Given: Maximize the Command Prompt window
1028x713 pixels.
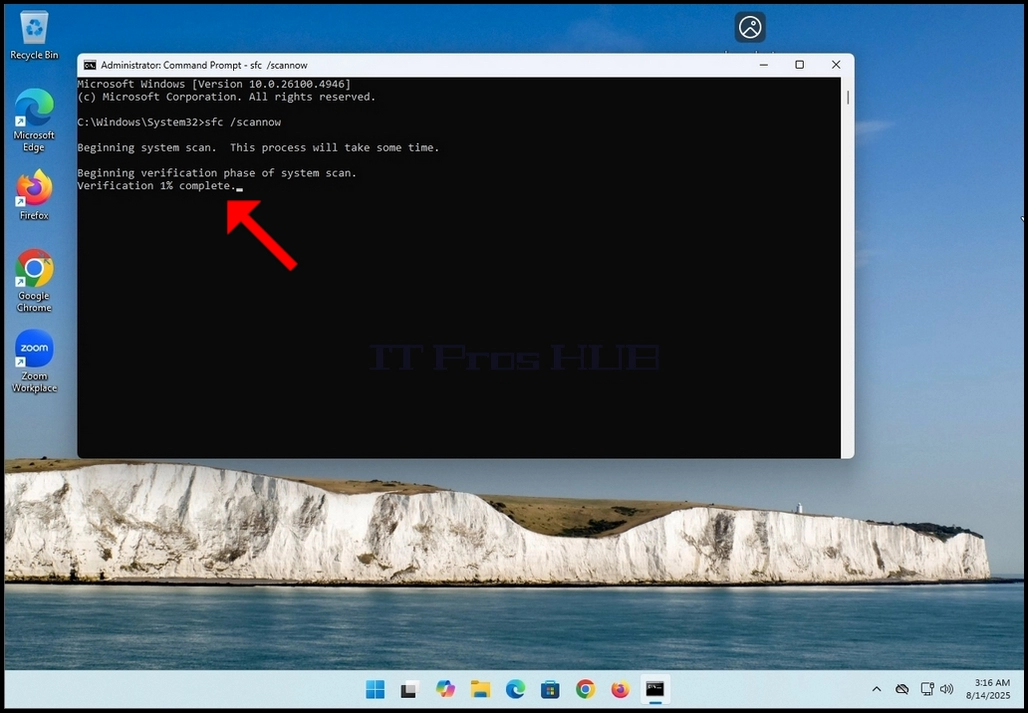Looking at the screenshot, I should (799, 65).
